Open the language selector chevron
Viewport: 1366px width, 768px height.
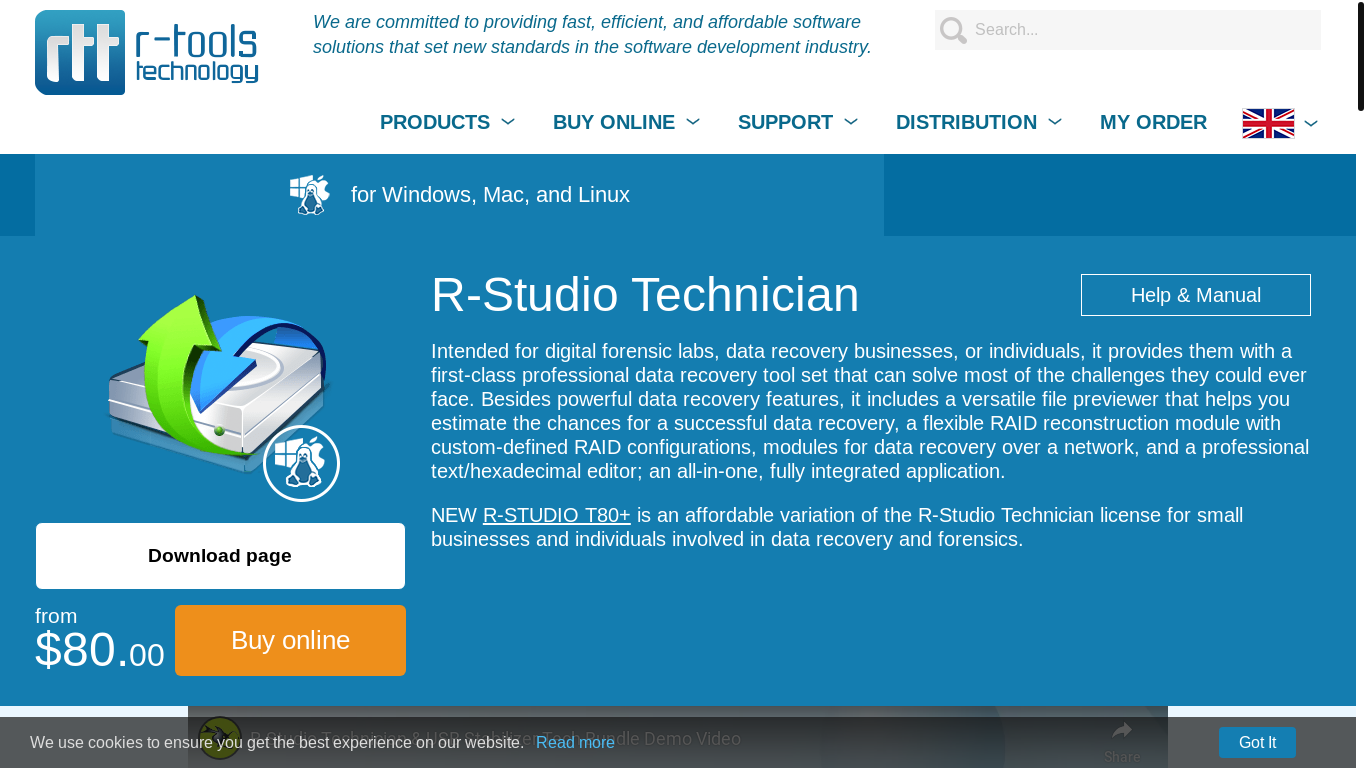[x=1311, y=123]
